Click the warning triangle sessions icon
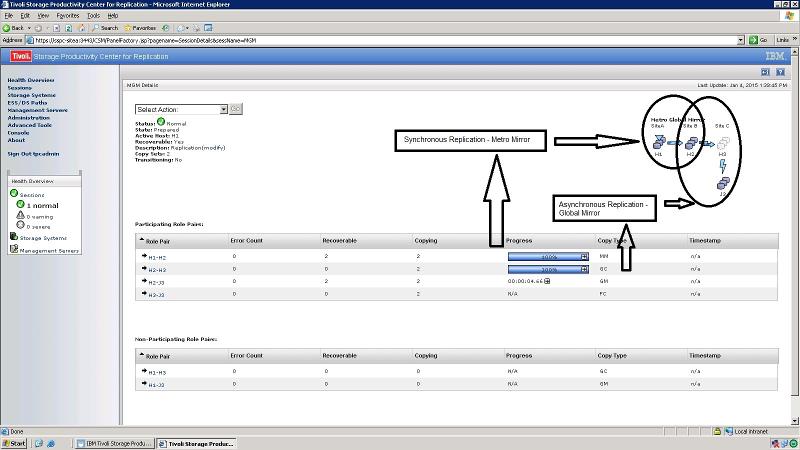This screenshot has height=450, width=800. [x=22, y=215]
